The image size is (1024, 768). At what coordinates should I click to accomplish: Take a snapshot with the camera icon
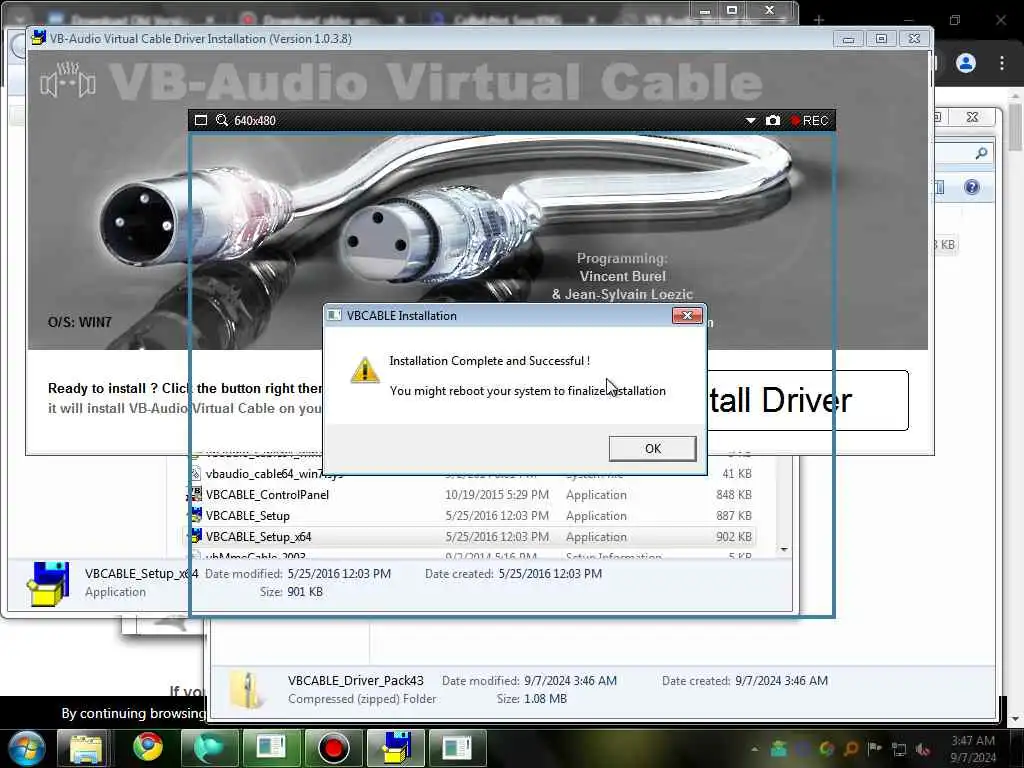pos(773,121)
